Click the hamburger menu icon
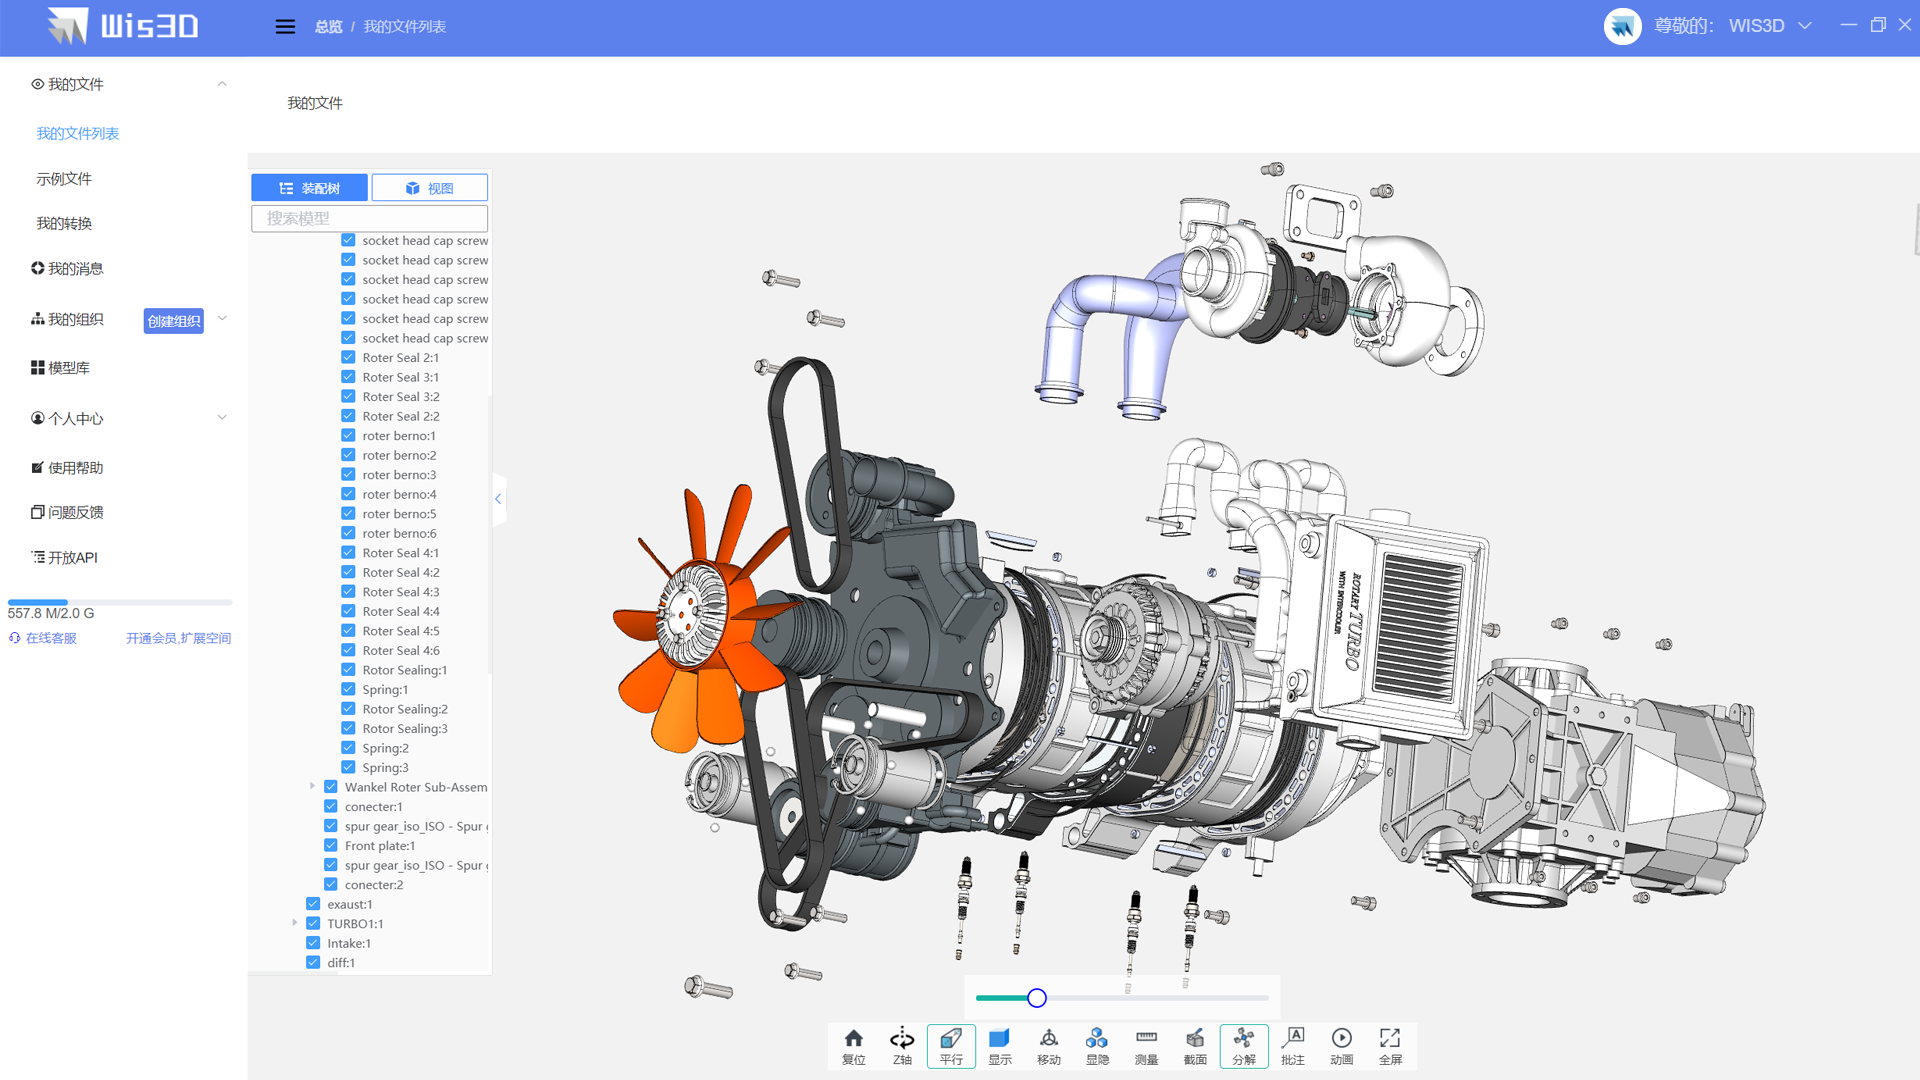The width and height of the screenshot is (1920, 1080). click(285, 27)
